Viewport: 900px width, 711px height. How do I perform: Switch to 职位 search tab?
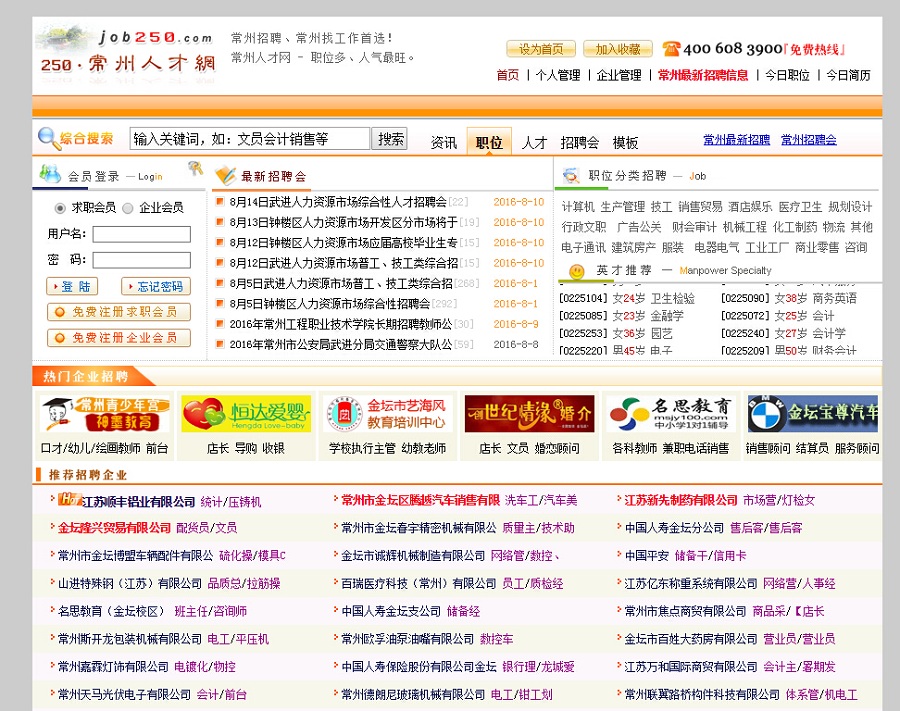tap(489, 142)
